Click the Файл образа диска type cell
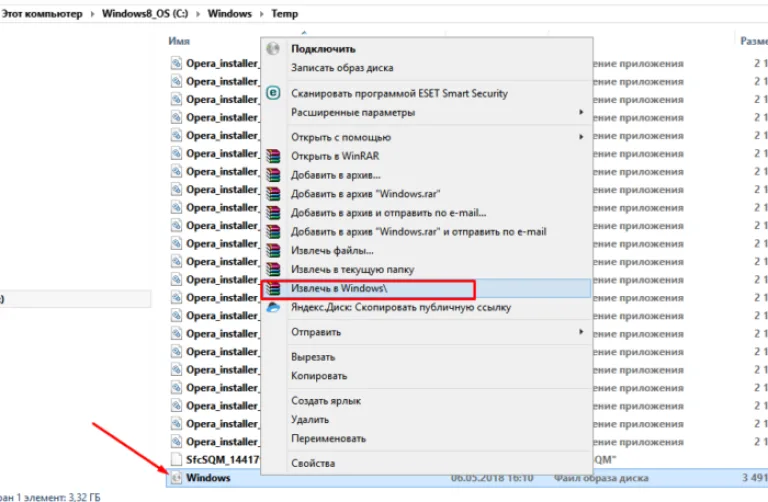Image resolution: width=768 pixels, height=502 pixels. click(x=601, y=478)
